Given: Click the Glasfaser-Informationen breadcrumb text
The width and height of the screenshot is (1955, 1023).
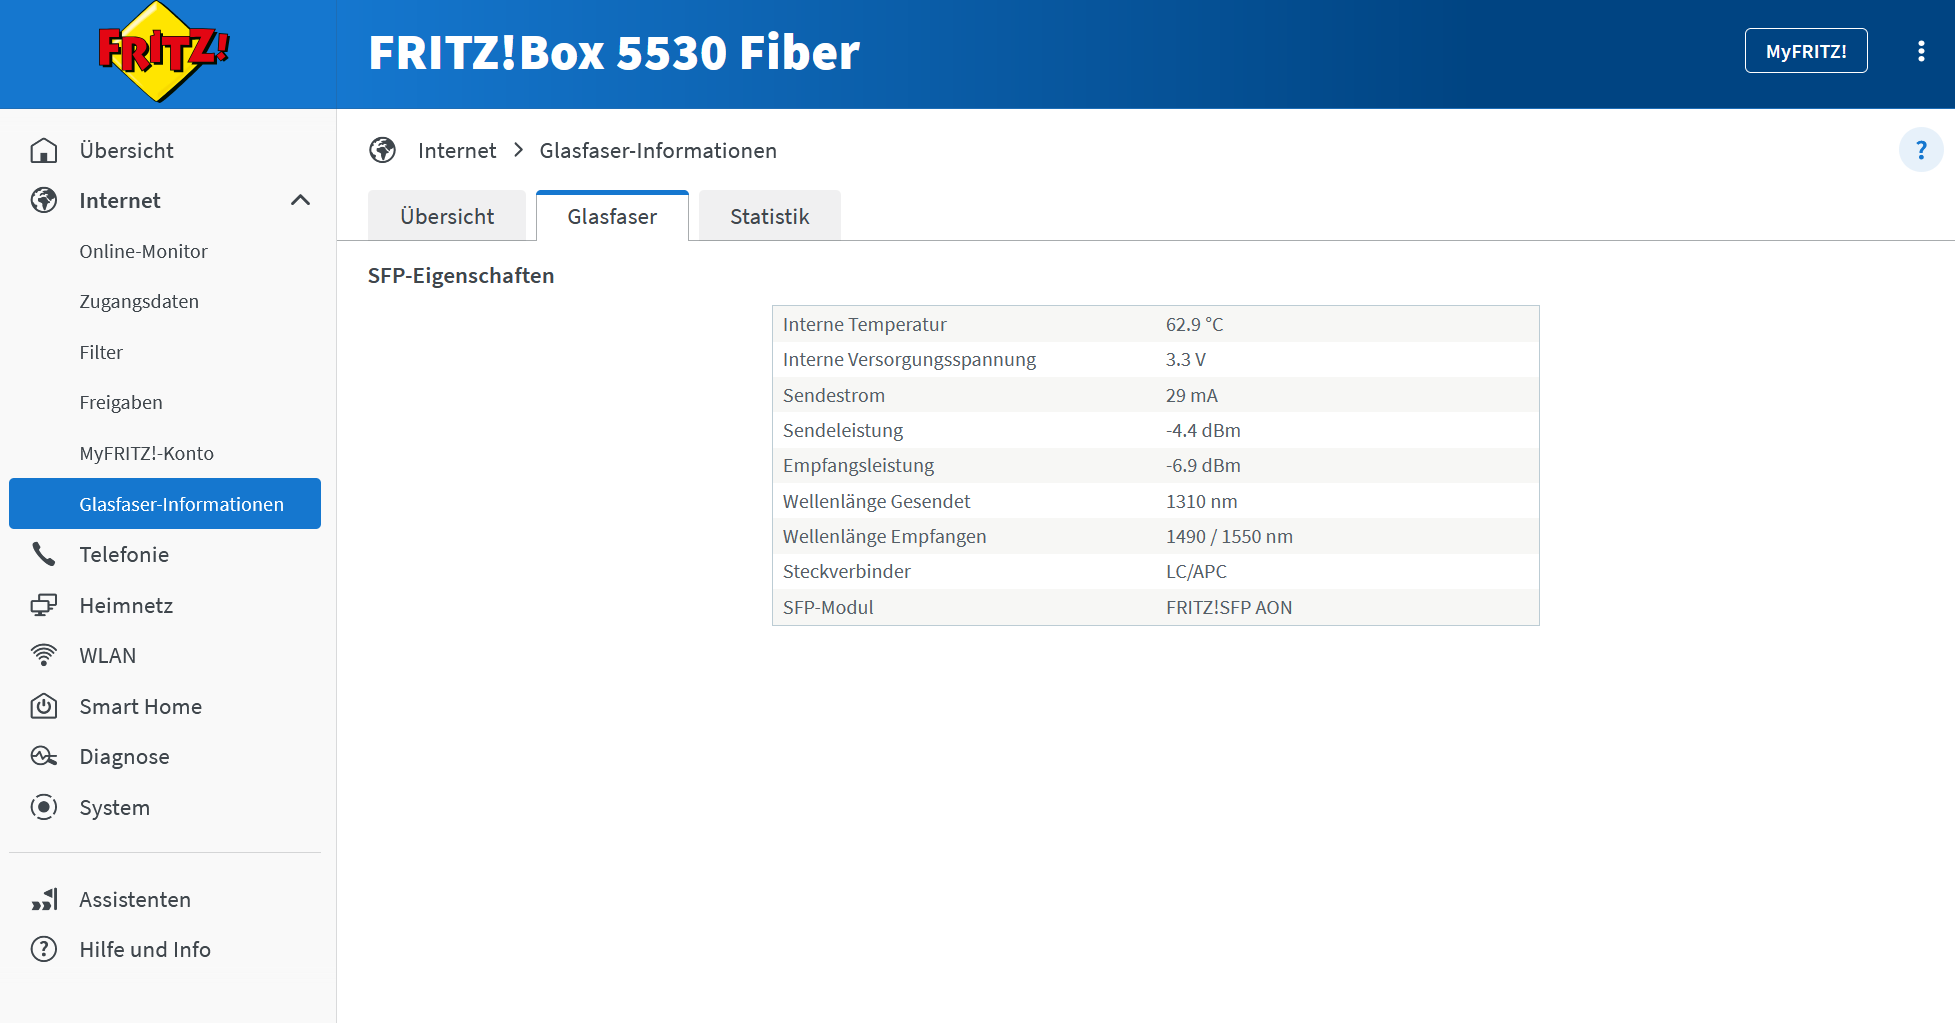Looking at the screenshot, I should coord(658,150).
